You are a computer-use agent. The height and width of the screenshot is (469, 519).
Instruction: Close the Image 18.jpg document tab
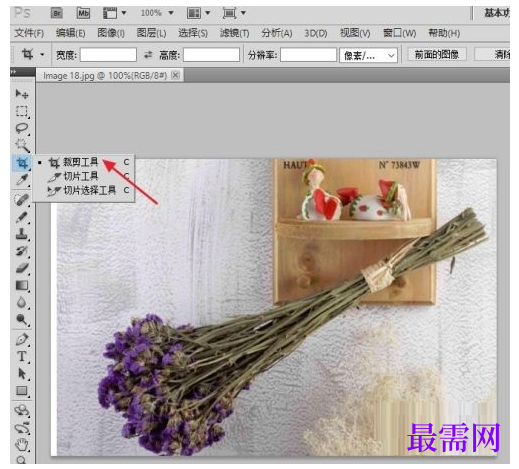pos(175,75)
